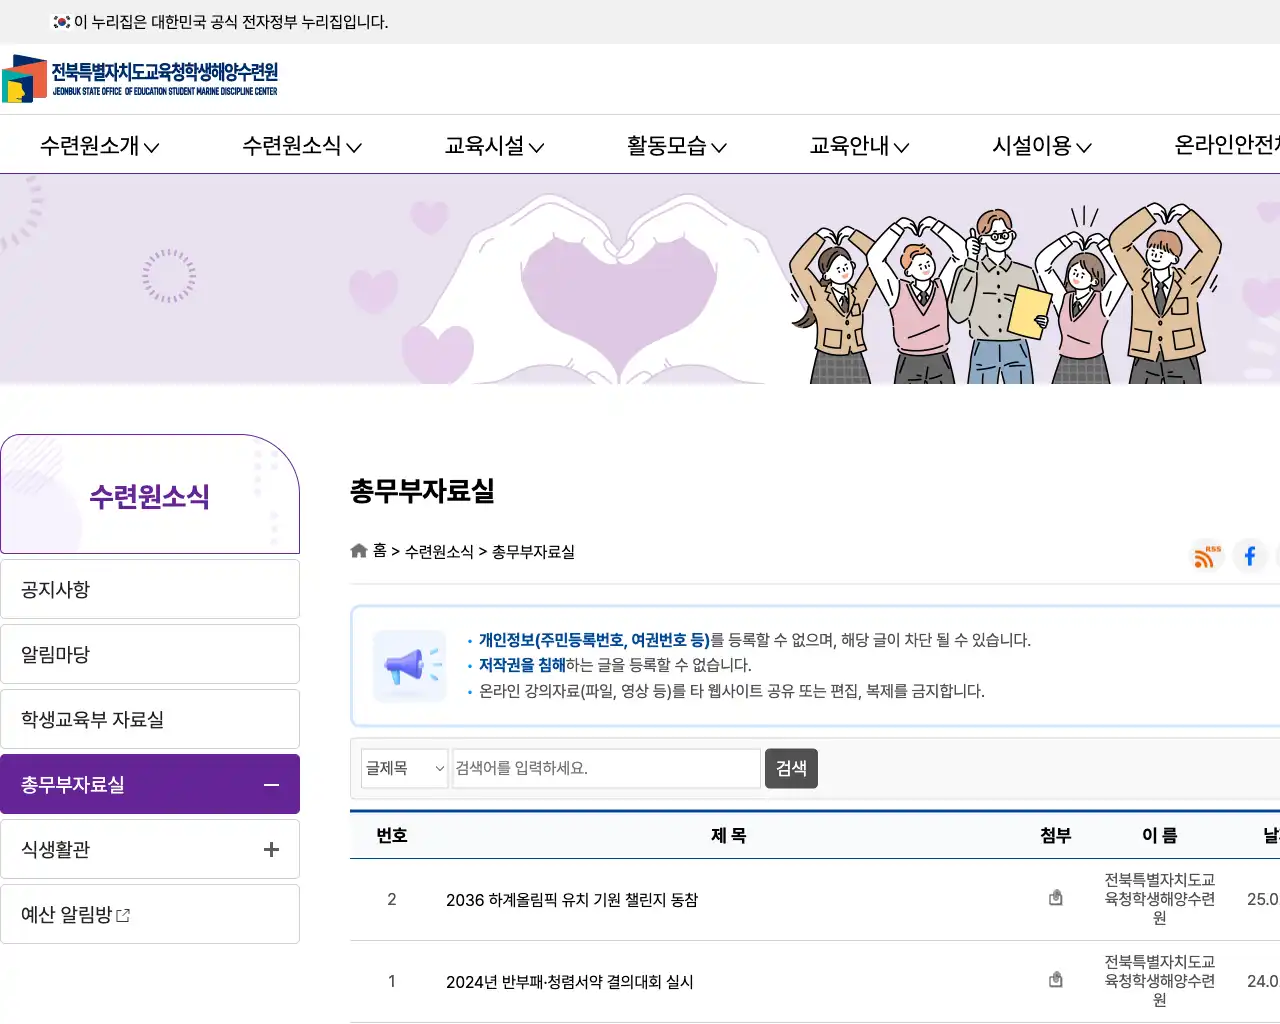This screenshot has width=1280, height=1024.
Task: Click the home icon in the breadcrumb
Action: tap(358, 550)
